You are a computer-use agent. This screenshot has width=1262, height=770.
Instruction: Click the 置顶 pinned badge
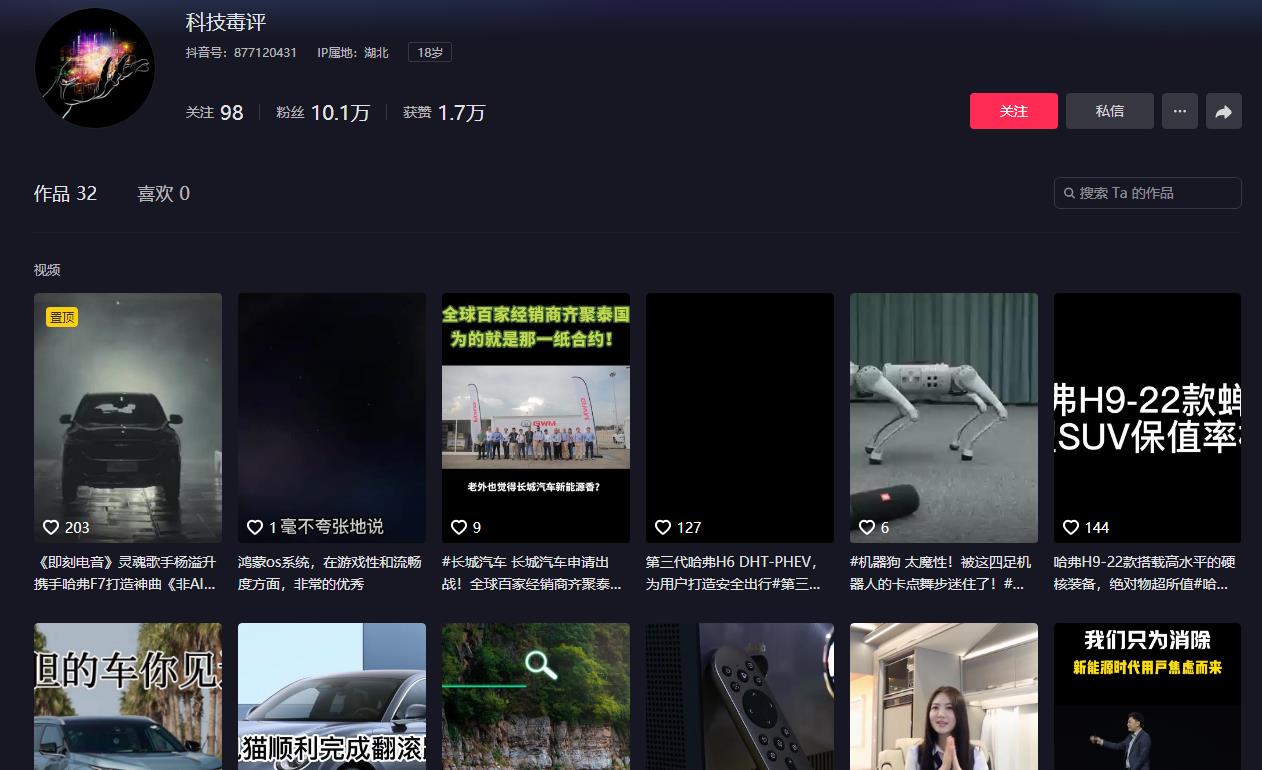click(x=62, y=317)
